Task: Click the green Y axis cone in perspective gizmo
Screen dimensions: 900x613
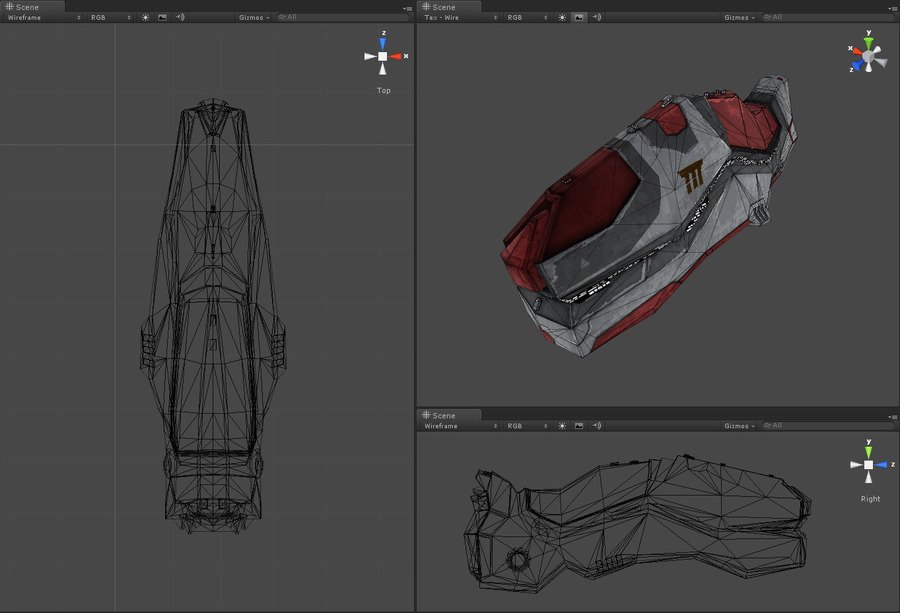Action: (869, 44)
